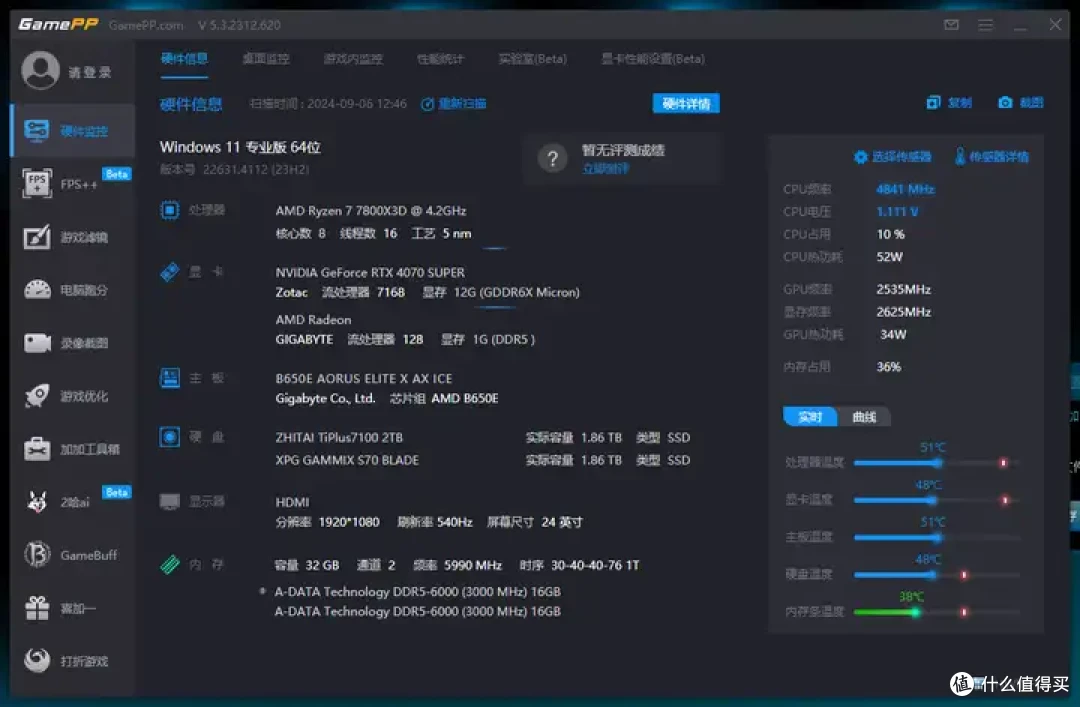Switch to the 桌面监控 tab
Viewport: 1080px width, 707px height.
point(266,59)
